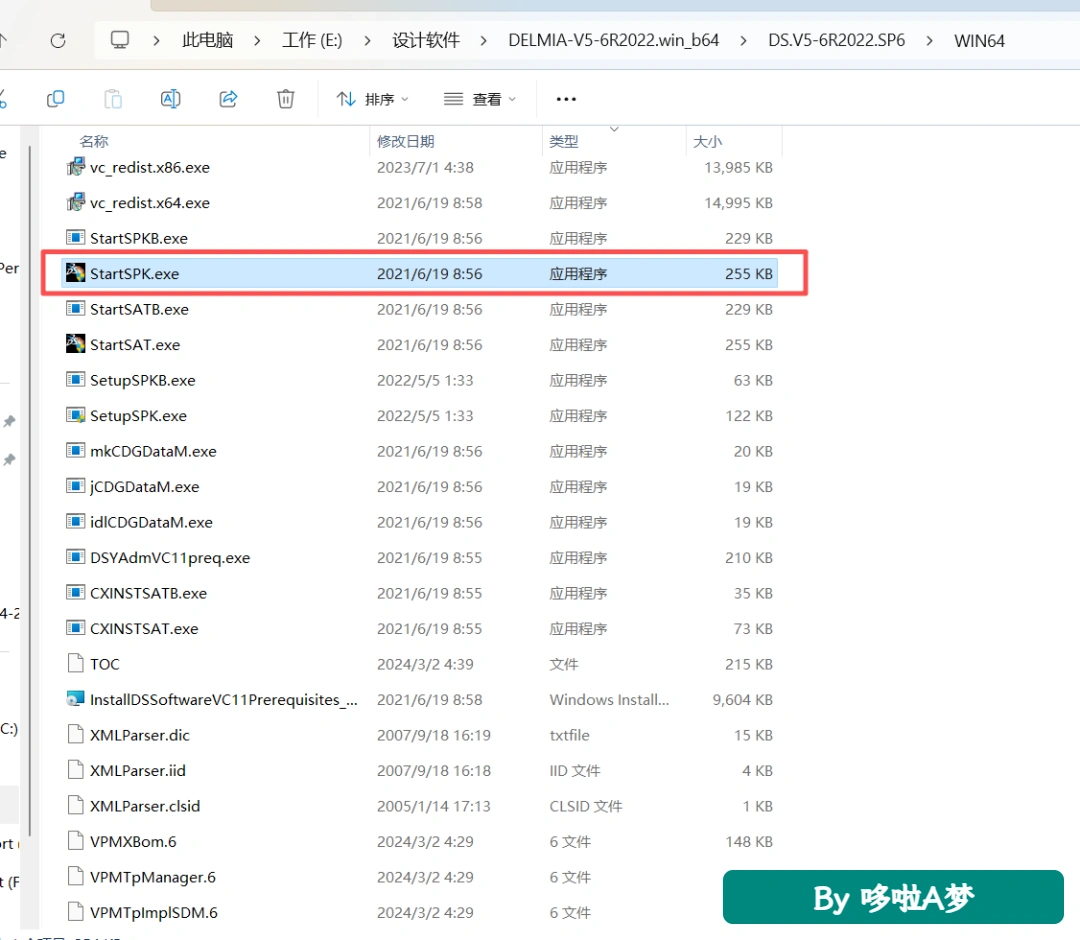Select the StartSPKB.exe file name

point(138,238)
